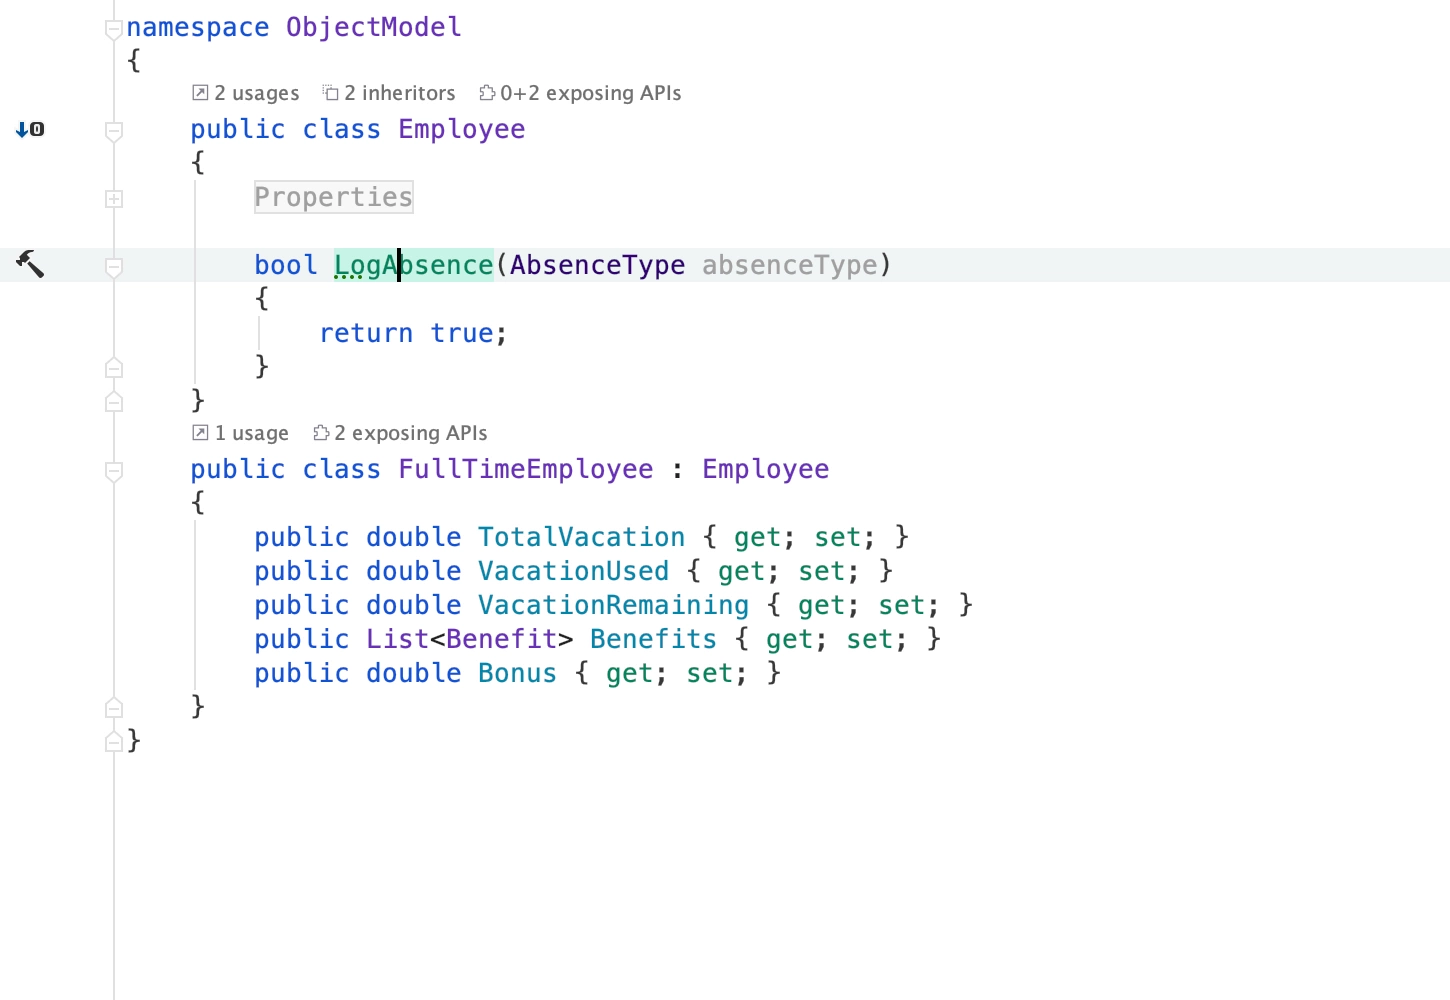Click the List type in Benefits declaration
1450x1000 pixels.
click(397, 639)
